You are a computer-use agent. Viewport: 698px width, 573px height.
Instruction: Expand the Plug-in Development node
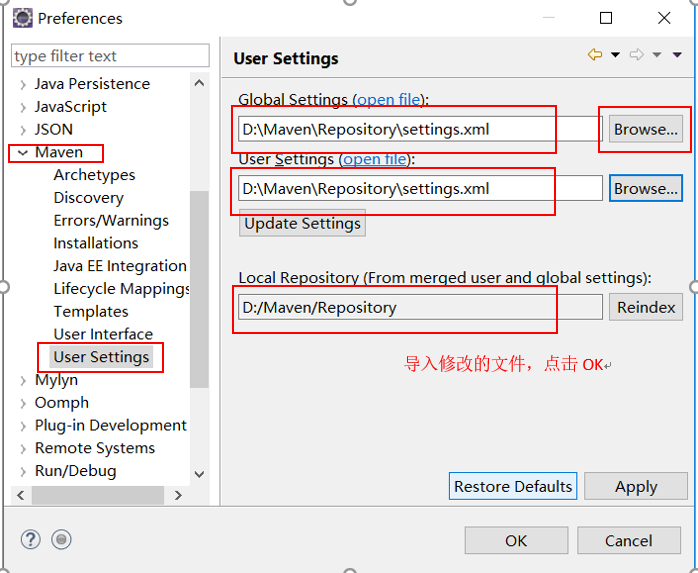[x=23, y=426]
